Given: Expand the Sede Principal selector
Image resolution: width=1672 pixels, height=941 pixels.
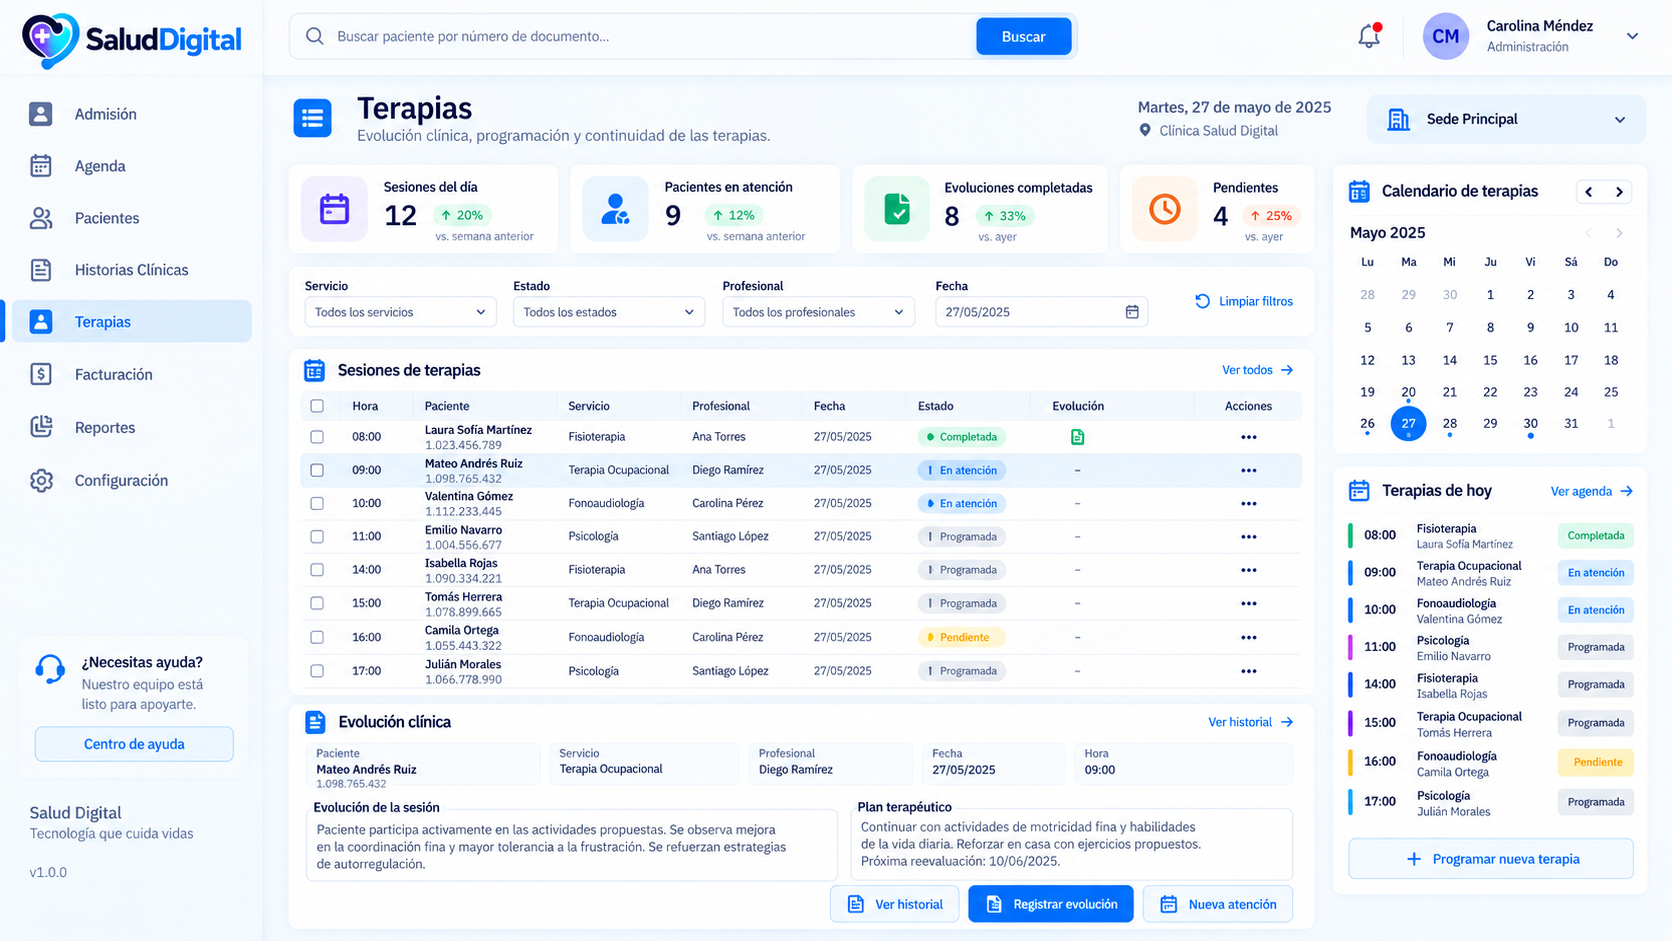Looking at the screenshot, I should (1506, 119).
